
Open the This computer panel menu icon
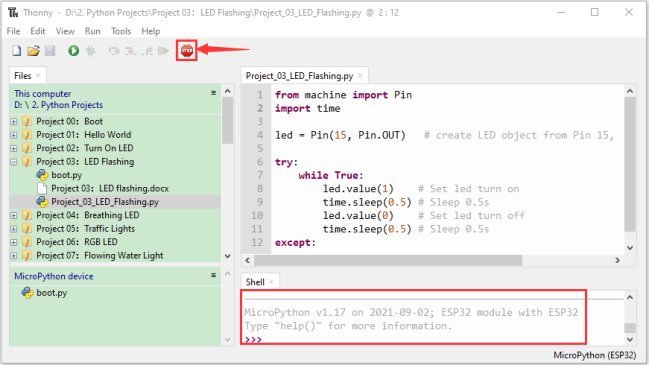click(213, 93)
